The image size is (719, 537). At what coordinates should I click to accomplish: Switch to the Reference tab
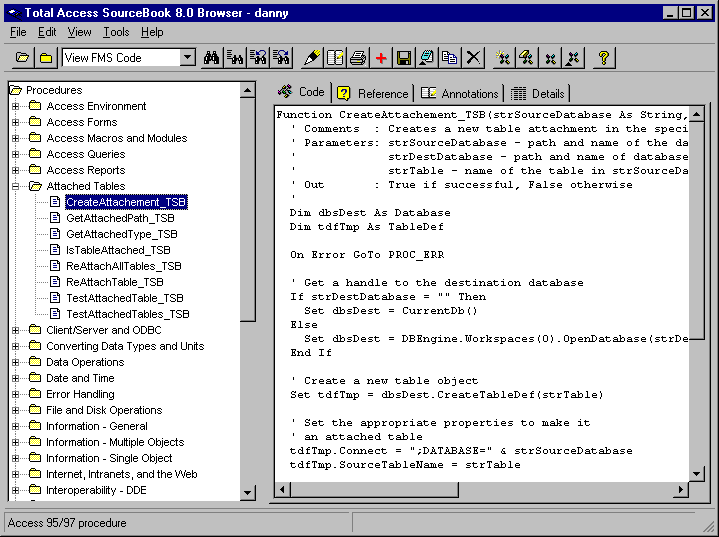tap(372, 94)
